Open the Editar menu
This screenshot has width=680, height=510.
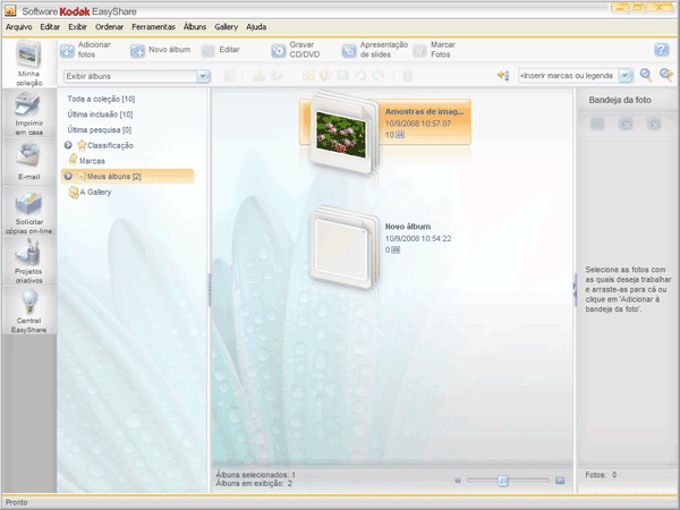coord(50,27)
